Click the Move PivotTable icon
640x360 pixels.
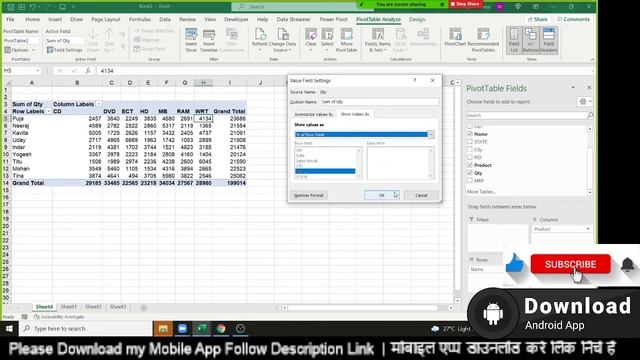click(346, 40)
